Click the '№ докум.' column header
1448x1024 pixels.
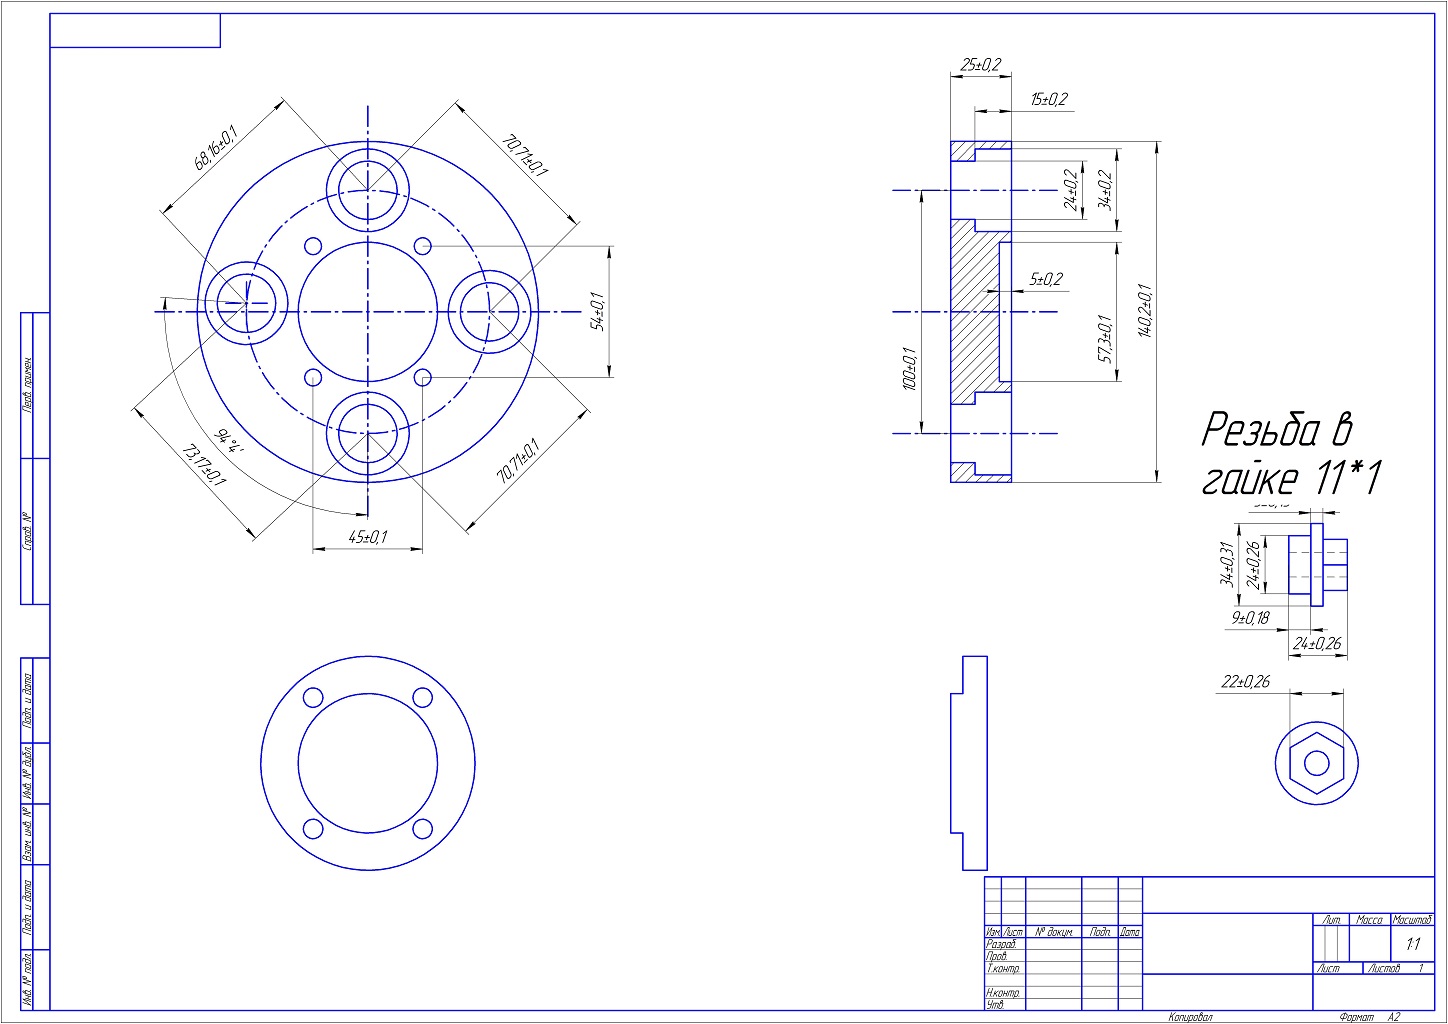pyautogui.click(x=1054, y=932)
